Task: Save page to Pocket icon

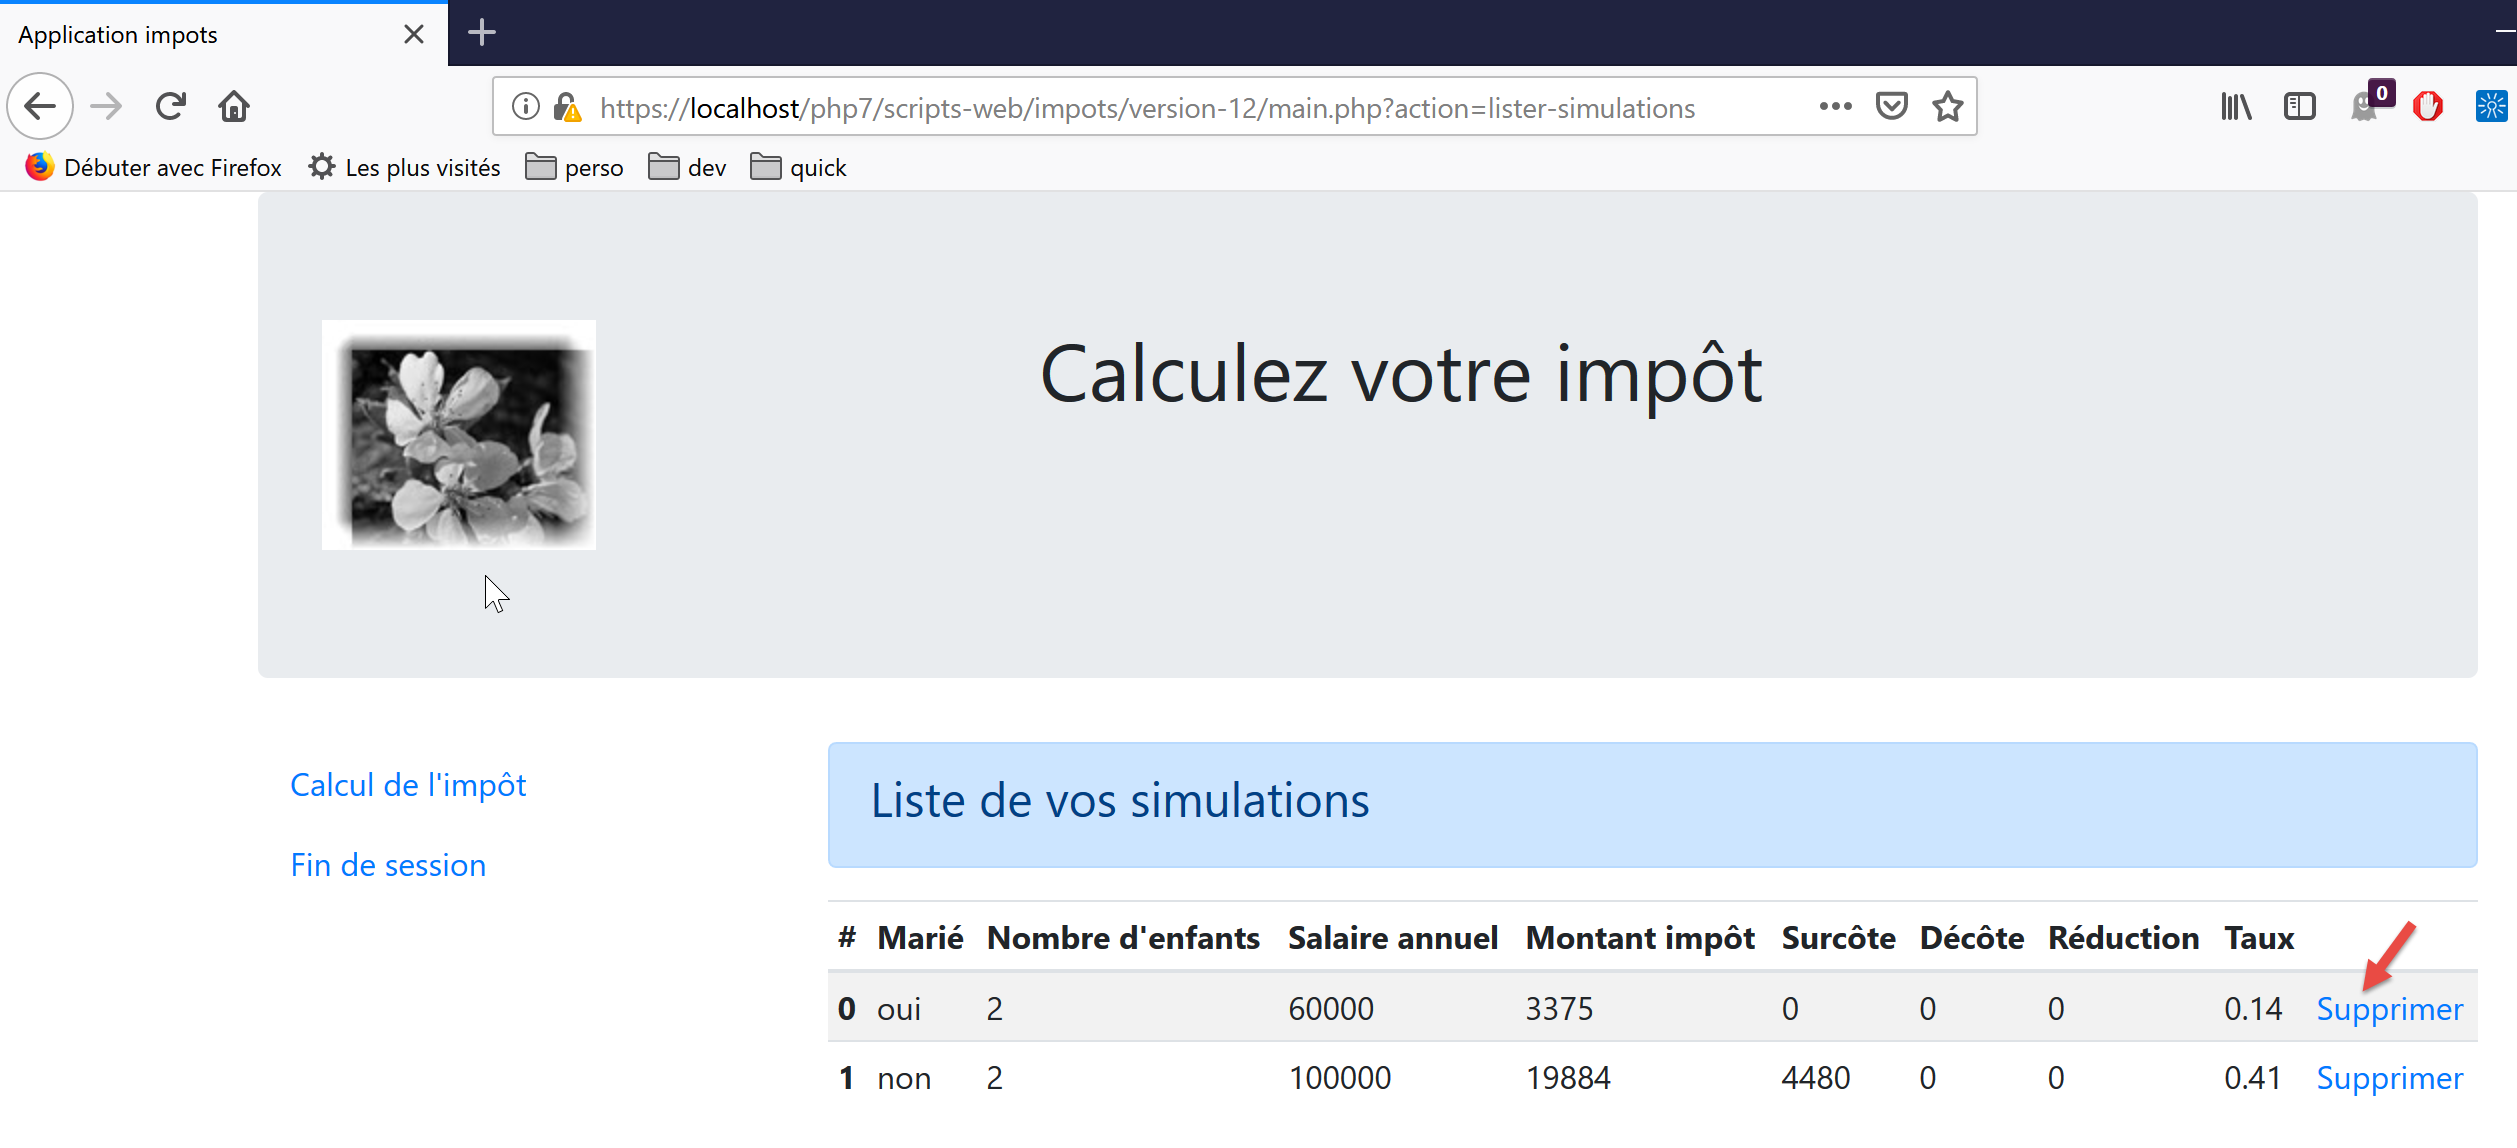Action: coord(1891,106)
